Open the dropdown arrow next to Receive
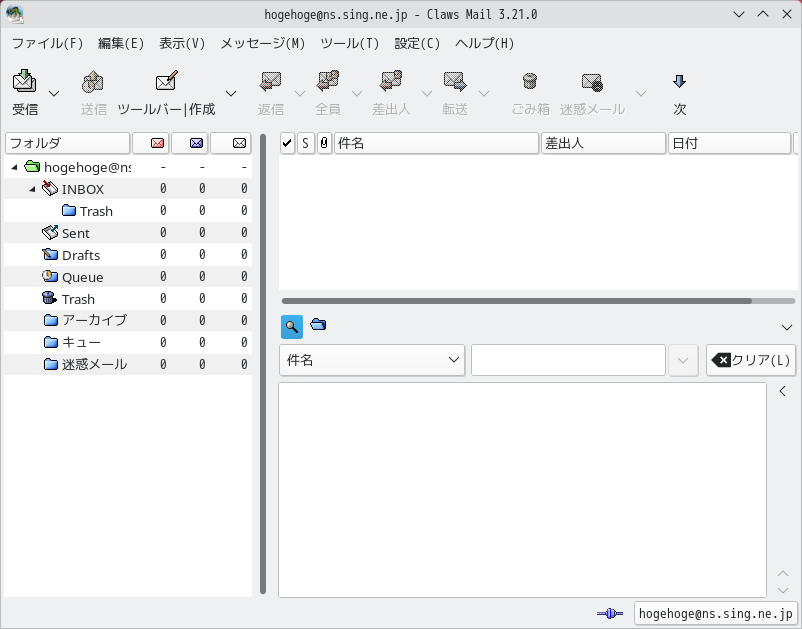Screen dimensions: 802x629 54,94
